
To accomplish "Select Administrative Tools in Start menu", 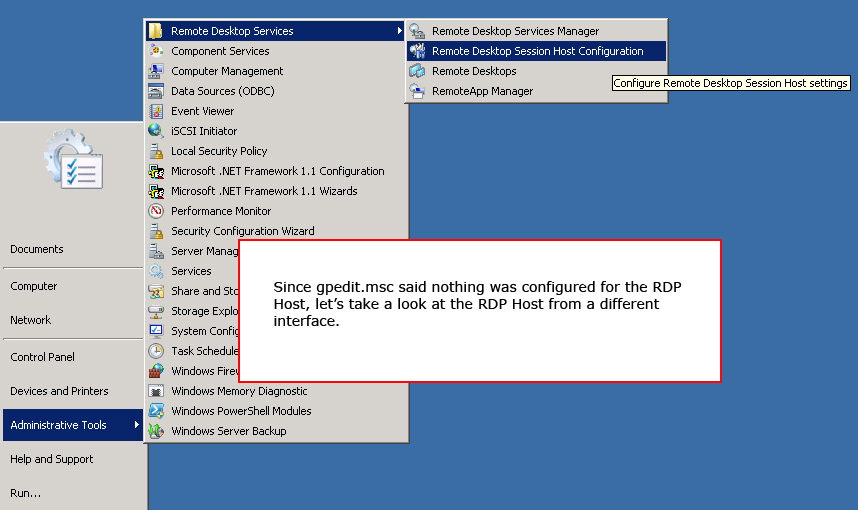I will (73, 425).
